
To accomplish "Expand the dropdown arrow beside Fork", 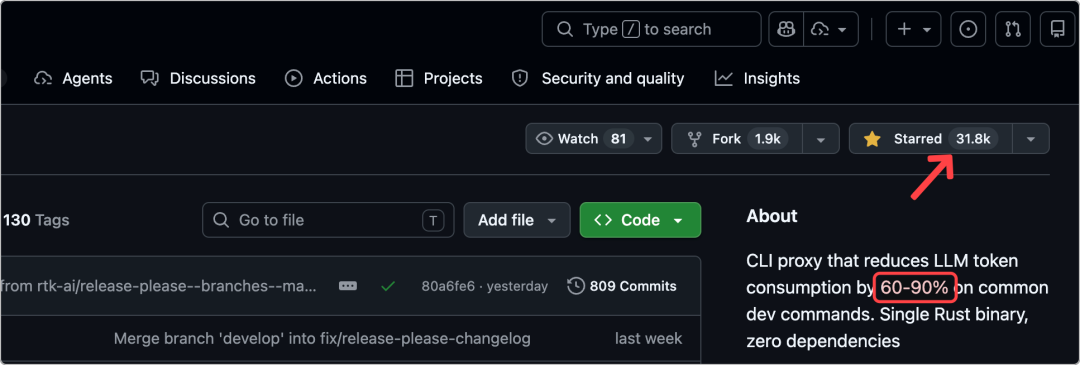I will [x=821, y=138].
